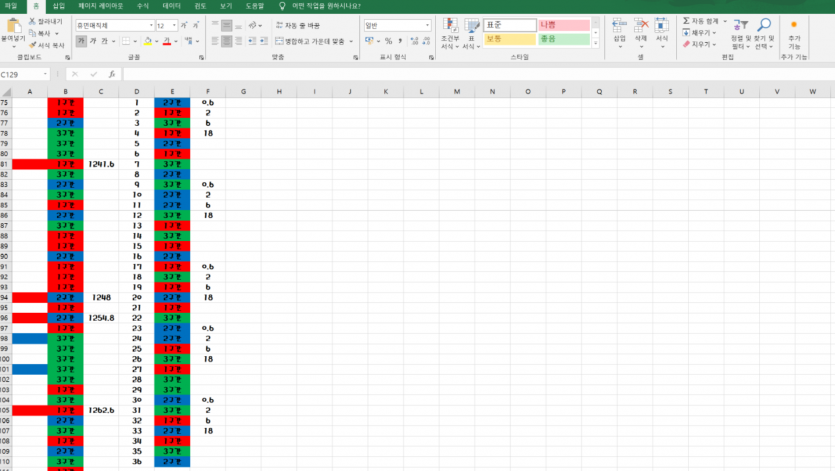Switch to the Insert (삽입) tab
The width and height of the screenshot is (835, 471).
(x=59, y=6)
